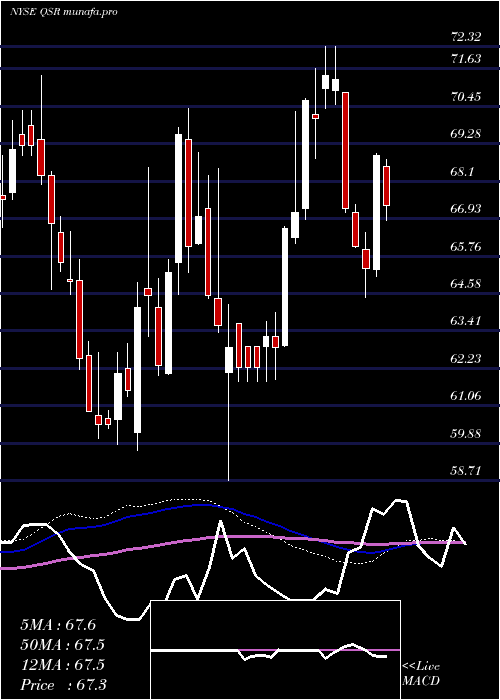
Task: Click the MACD inset chart panel
Action: pyautogui.click(x=275, y=650)
